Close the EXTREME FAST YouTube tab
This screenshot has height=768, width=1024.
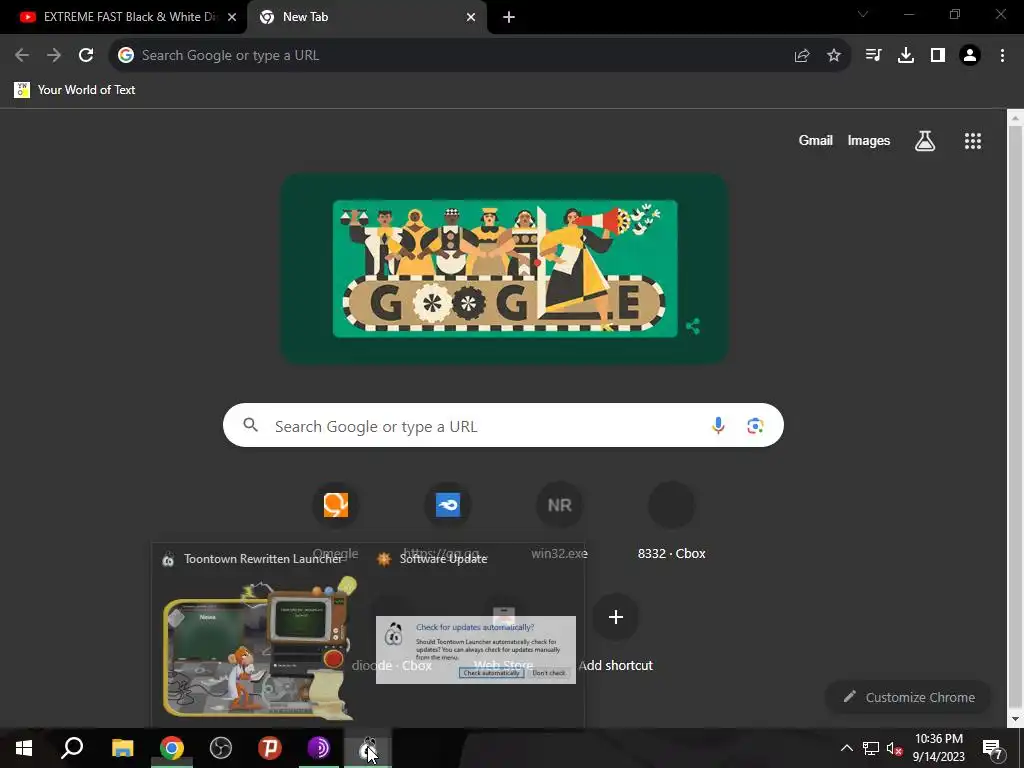pos(232,17)
